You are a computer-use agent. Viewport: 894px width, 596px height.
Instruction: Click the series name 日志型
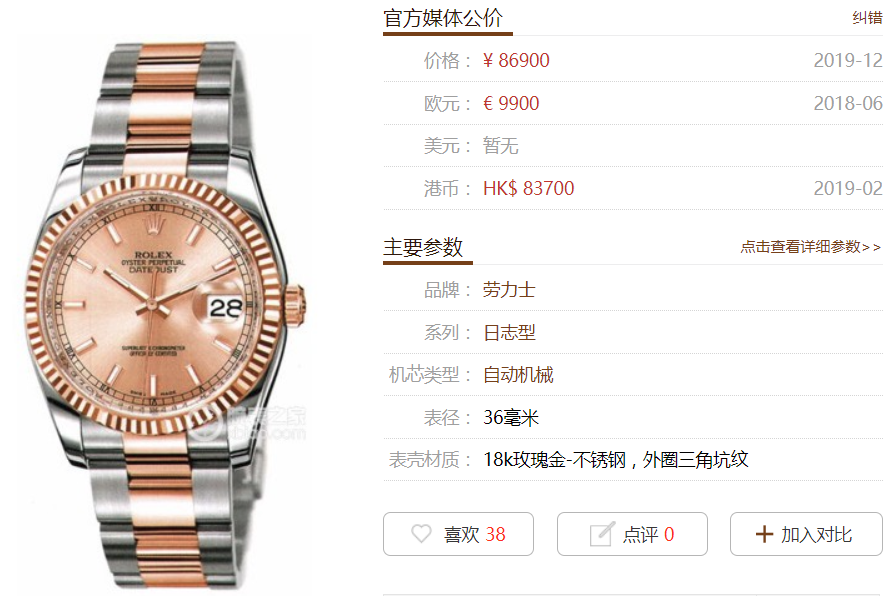point(509,332)
